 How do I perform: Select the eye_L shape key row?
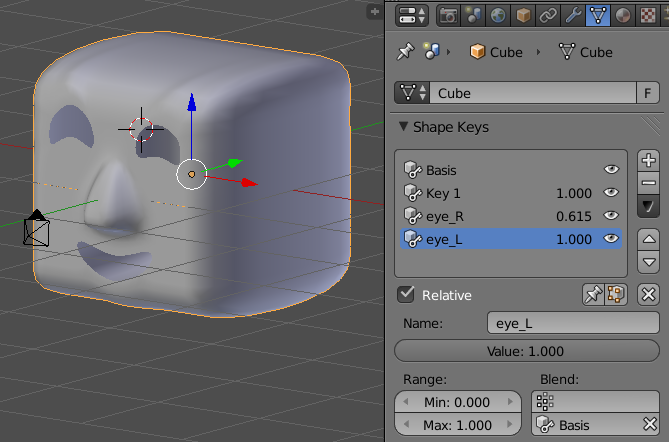click(511, 239)
